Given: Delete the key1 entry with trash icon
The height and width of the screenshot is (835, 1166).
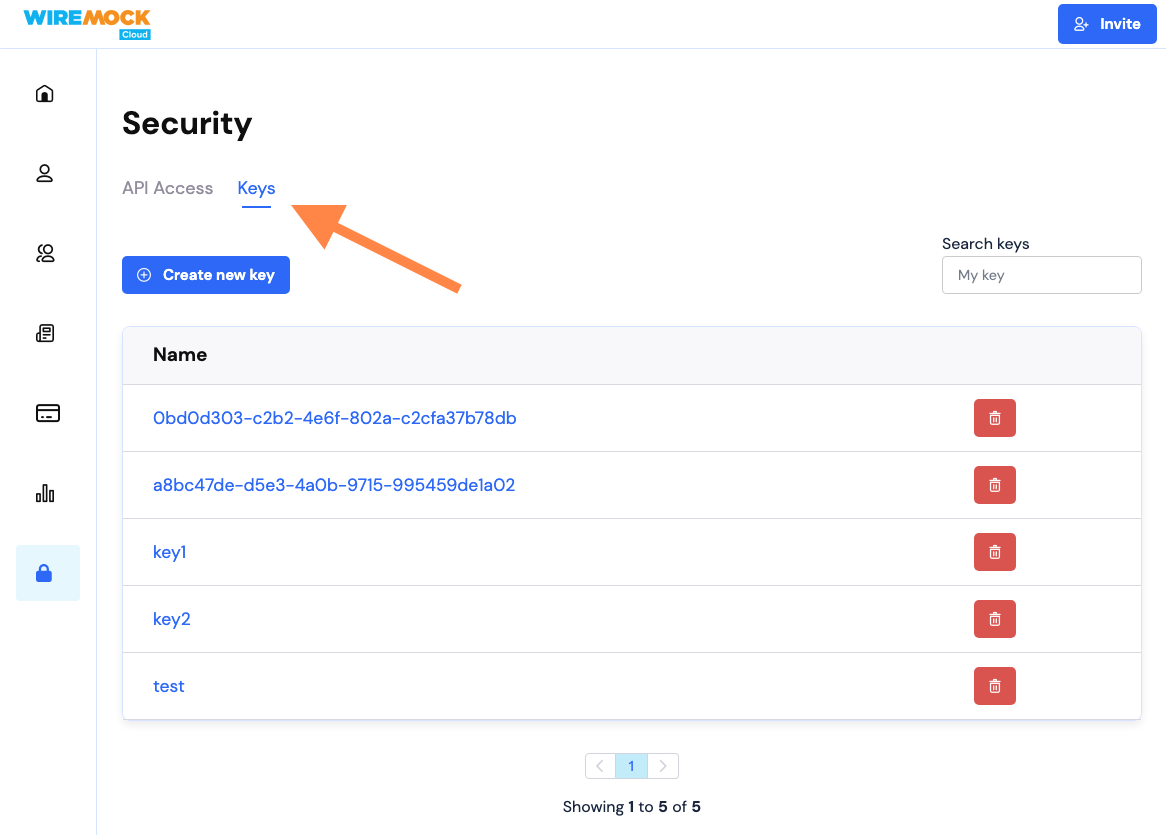Looking at the screenshot, I should pos(994,552).
